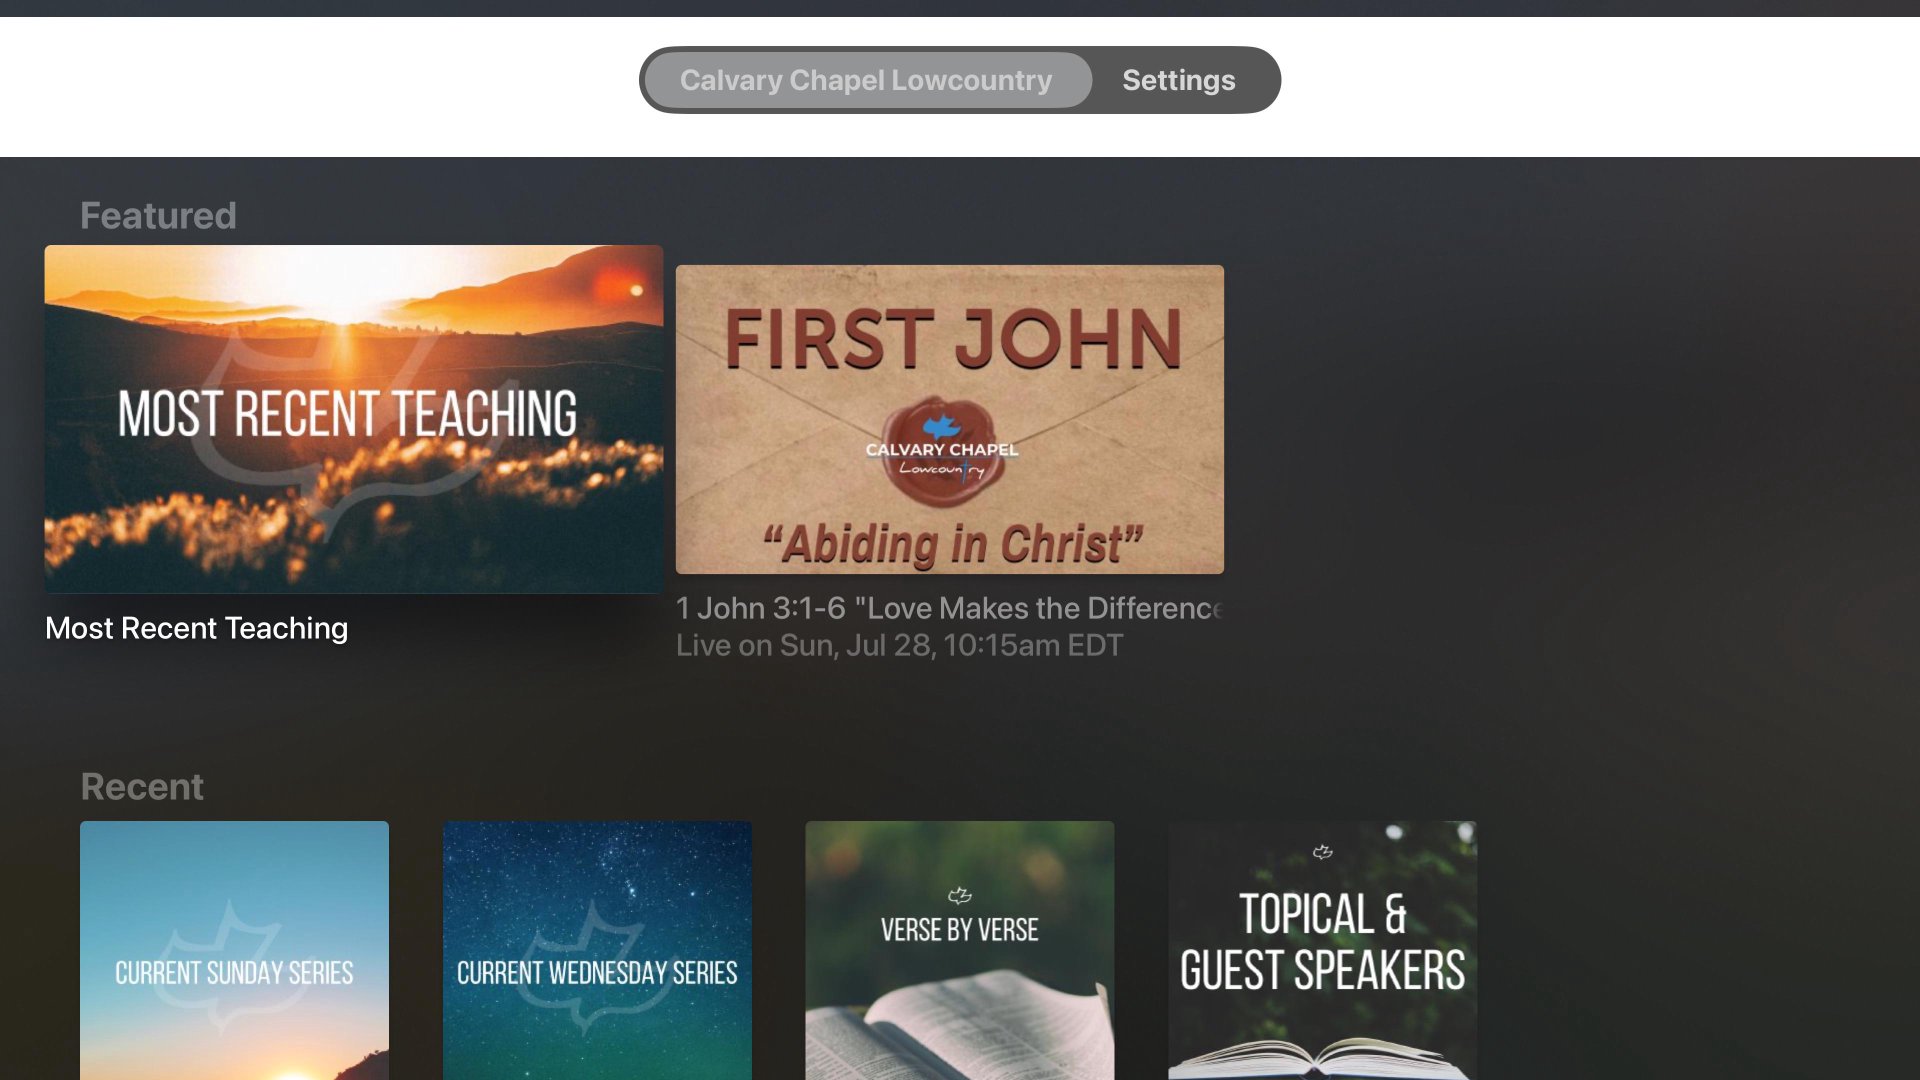The width and height of the screenshot is (1920, 1080).
Task: Click the setting sun in Most Recent Teaching image
Action: [347, 300]
